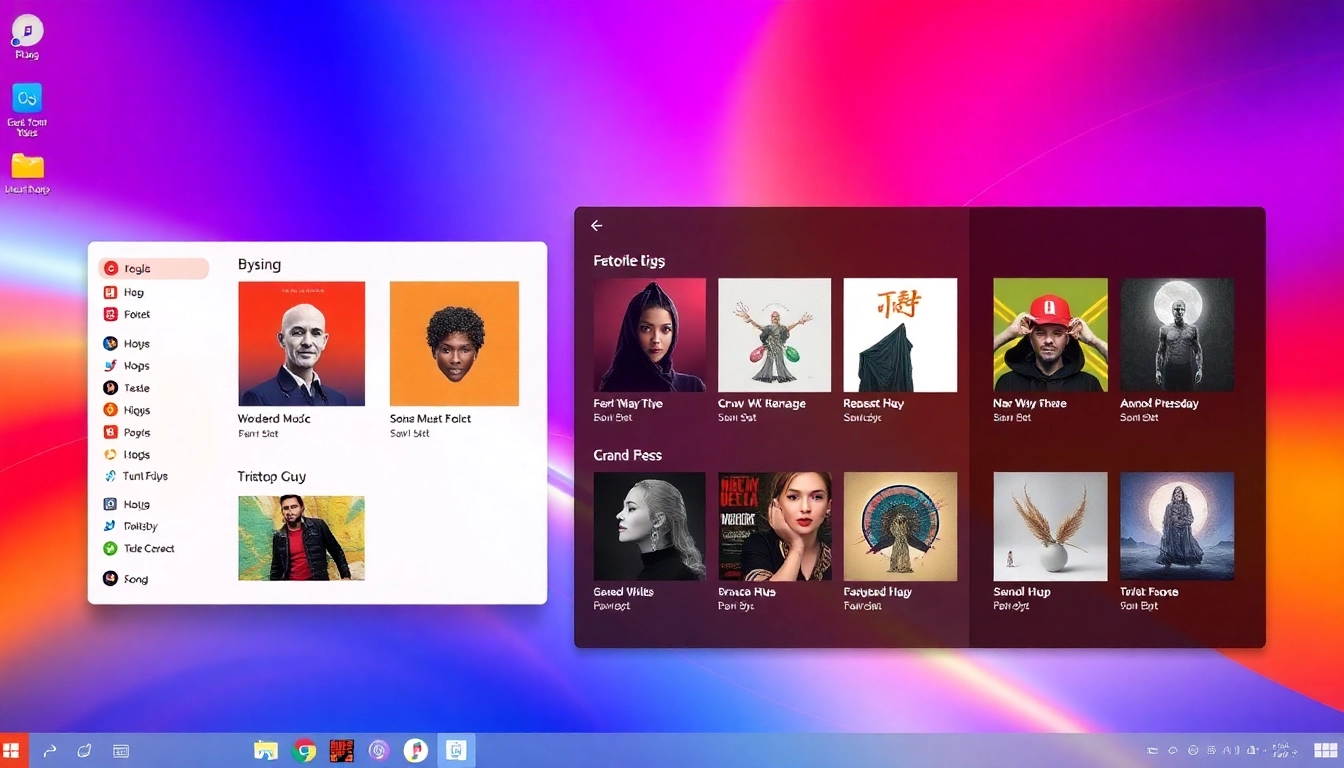Select the highlighted top item in the sidebar
Image resolution: width=1344 pixels, height=768 pixels.
pyautogui.click(x=154, y=268)
